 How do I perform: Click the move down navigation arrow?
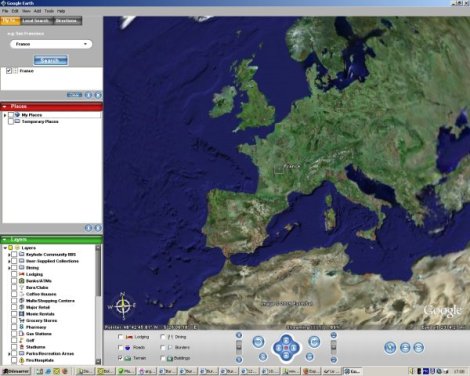286,356
